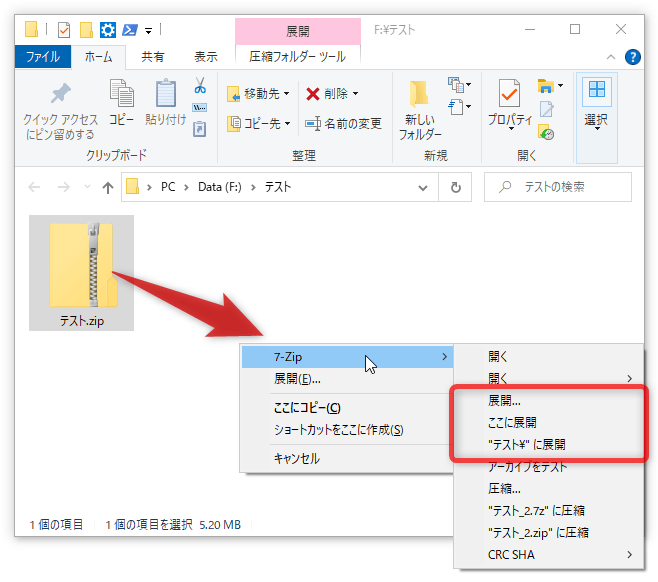Click the Forward navigation arrow

[64, 187]
